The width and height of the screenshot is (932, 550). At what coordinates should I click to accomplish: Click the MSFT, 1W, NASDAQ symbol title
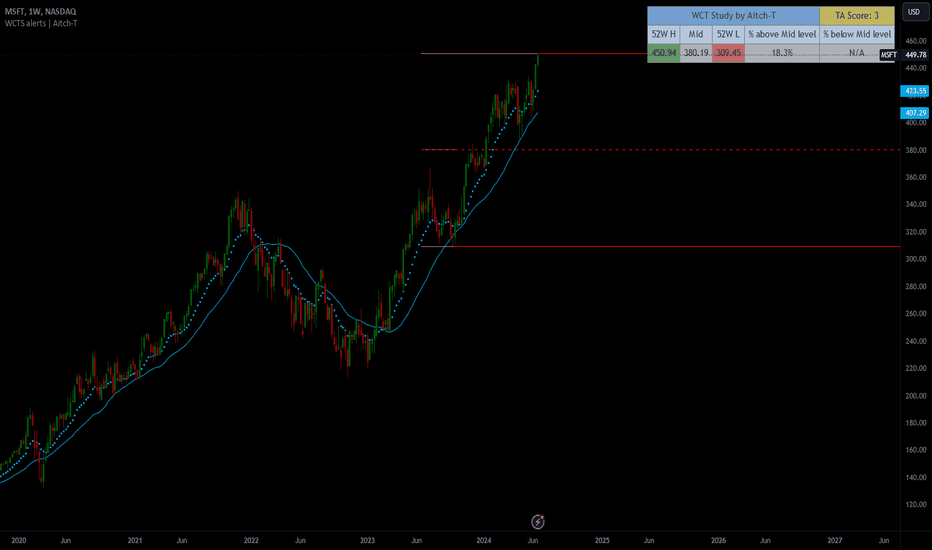point(40,11)
